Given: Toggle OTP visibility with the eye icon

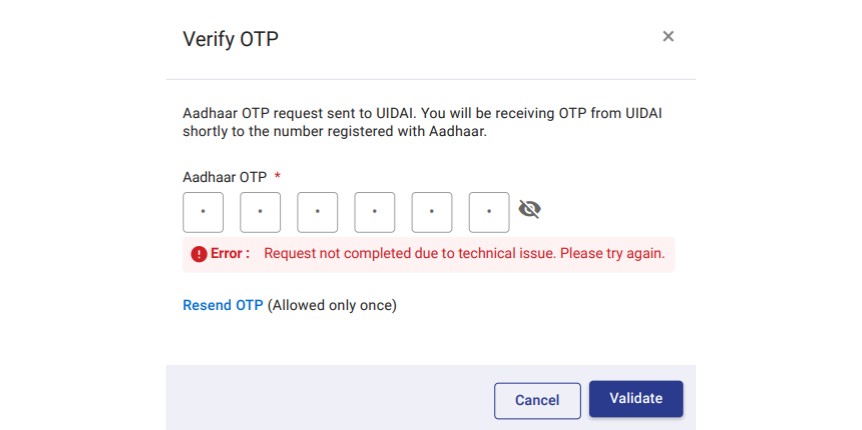Looking at the screenshot, I should pyautogui.click(x=530, y=209).
